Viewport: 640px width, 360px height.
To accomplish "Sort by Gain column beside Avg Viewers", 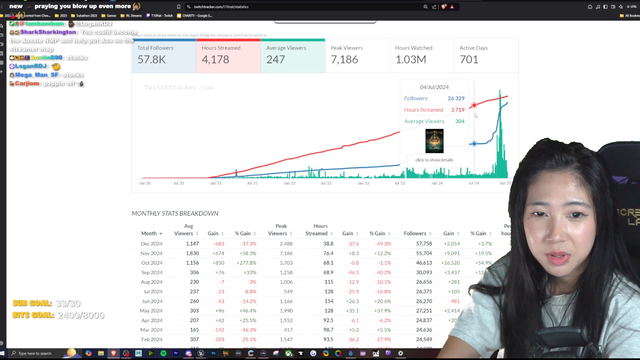I will [216, 233].
